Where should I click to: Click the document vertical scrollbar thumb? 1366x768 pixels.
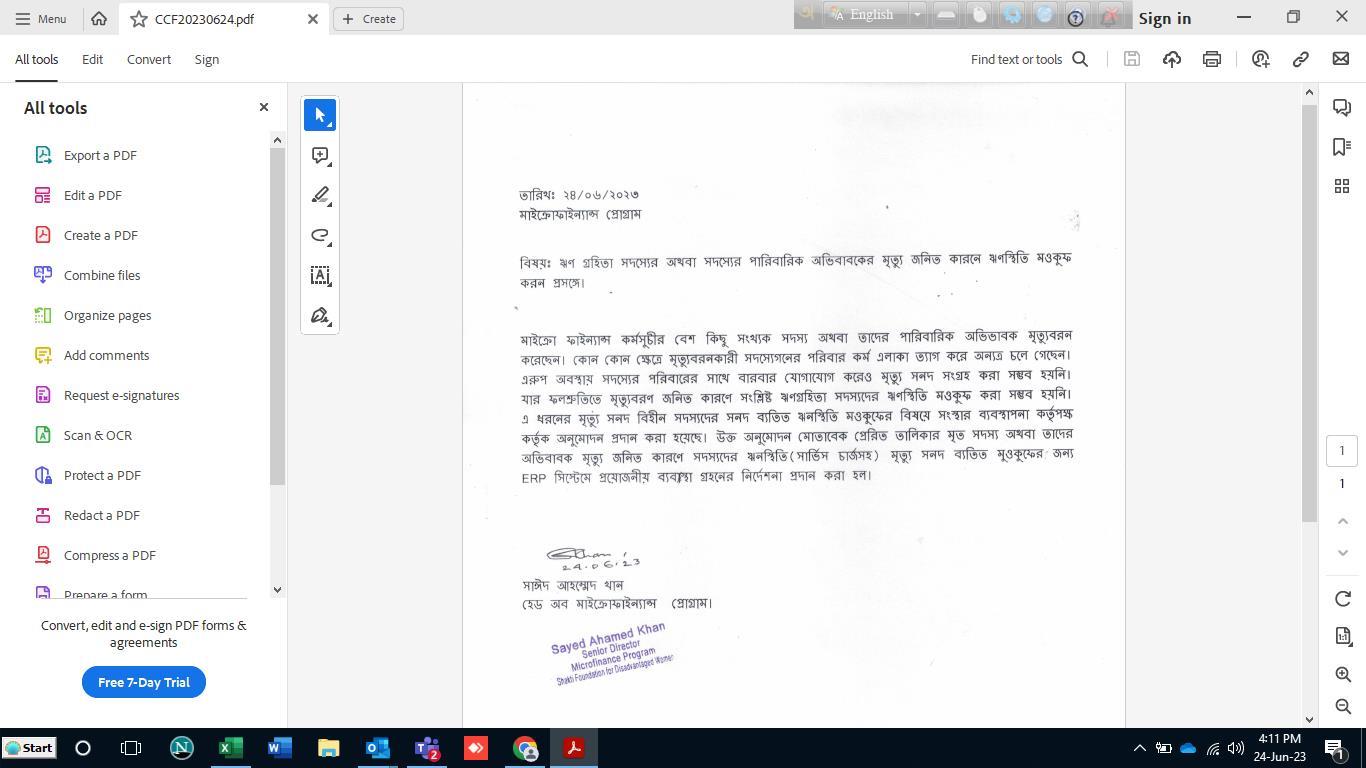coord(1309,311)
